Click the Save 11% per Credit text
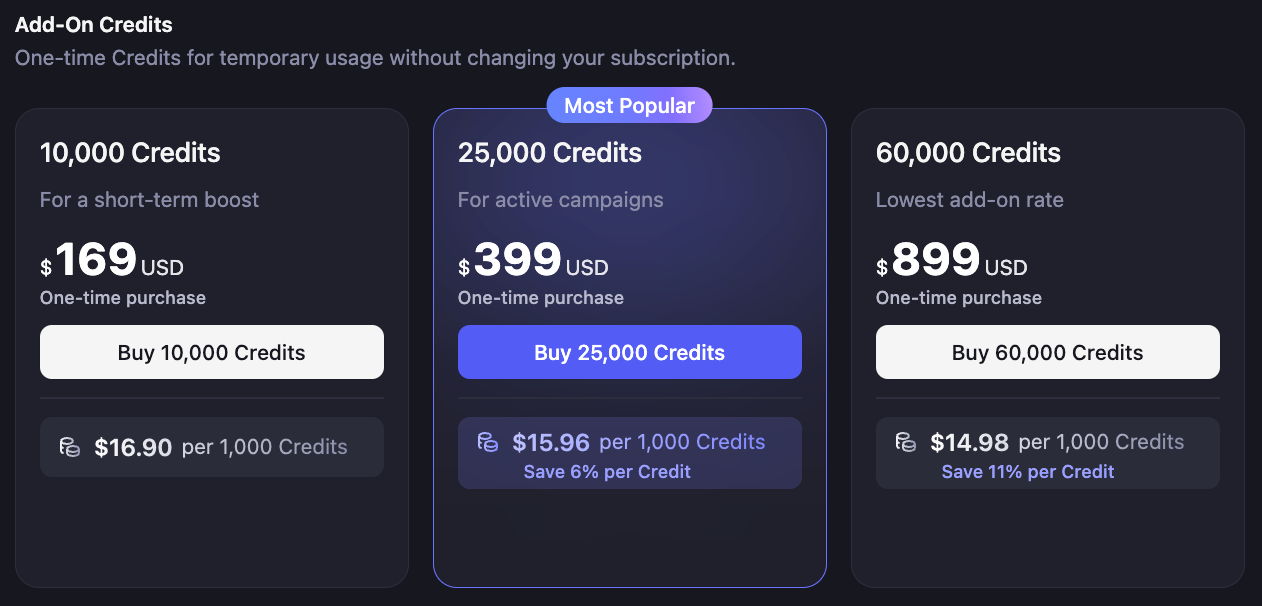 click(1028, 472)
